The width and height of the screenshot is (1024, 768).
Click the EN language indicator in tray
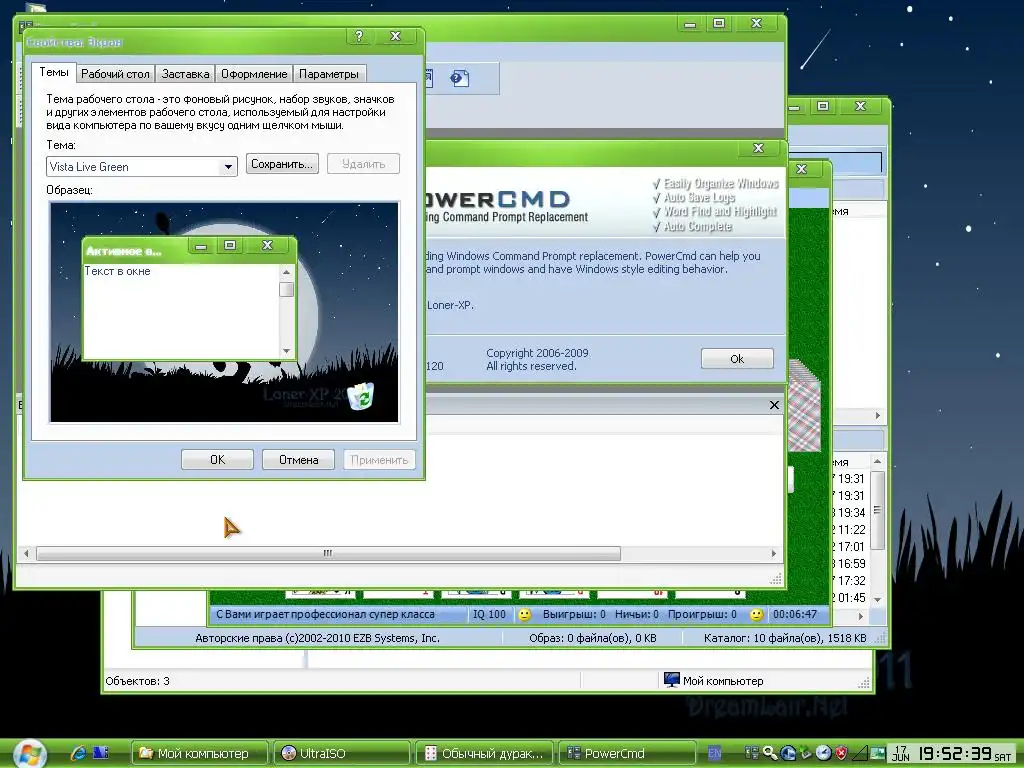[714, 753]
